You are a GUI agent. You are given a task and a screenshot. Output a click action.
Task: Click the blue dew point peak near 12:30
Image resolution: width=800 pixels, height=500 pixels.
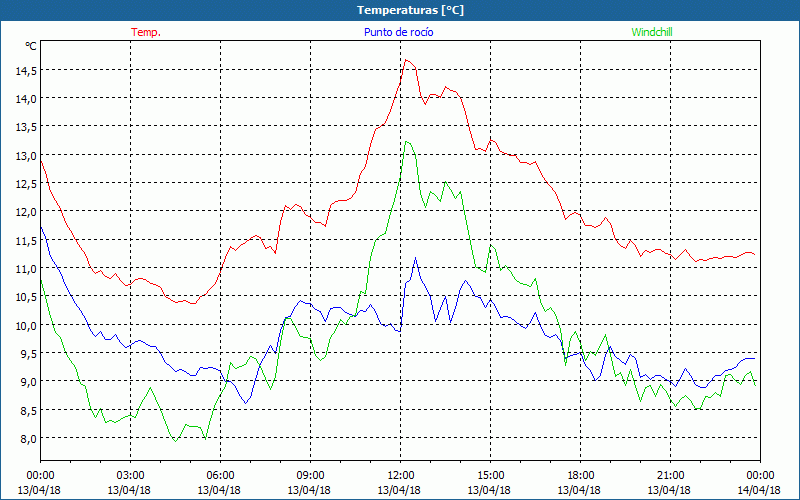(415, 258)
